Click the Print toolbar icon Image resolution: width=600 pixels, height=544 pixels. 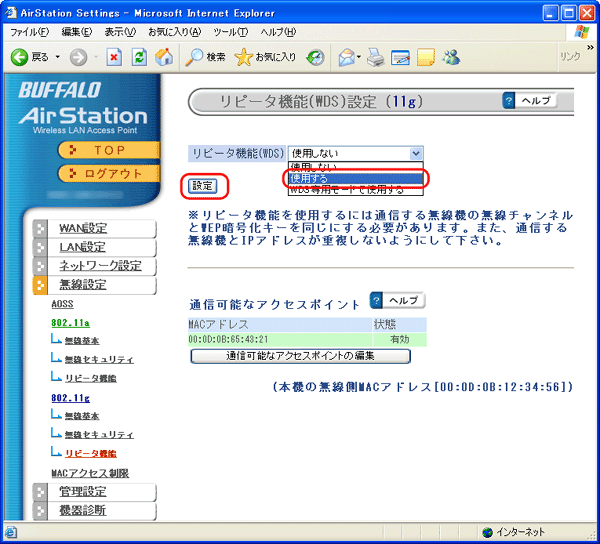(x=376, y=57)
